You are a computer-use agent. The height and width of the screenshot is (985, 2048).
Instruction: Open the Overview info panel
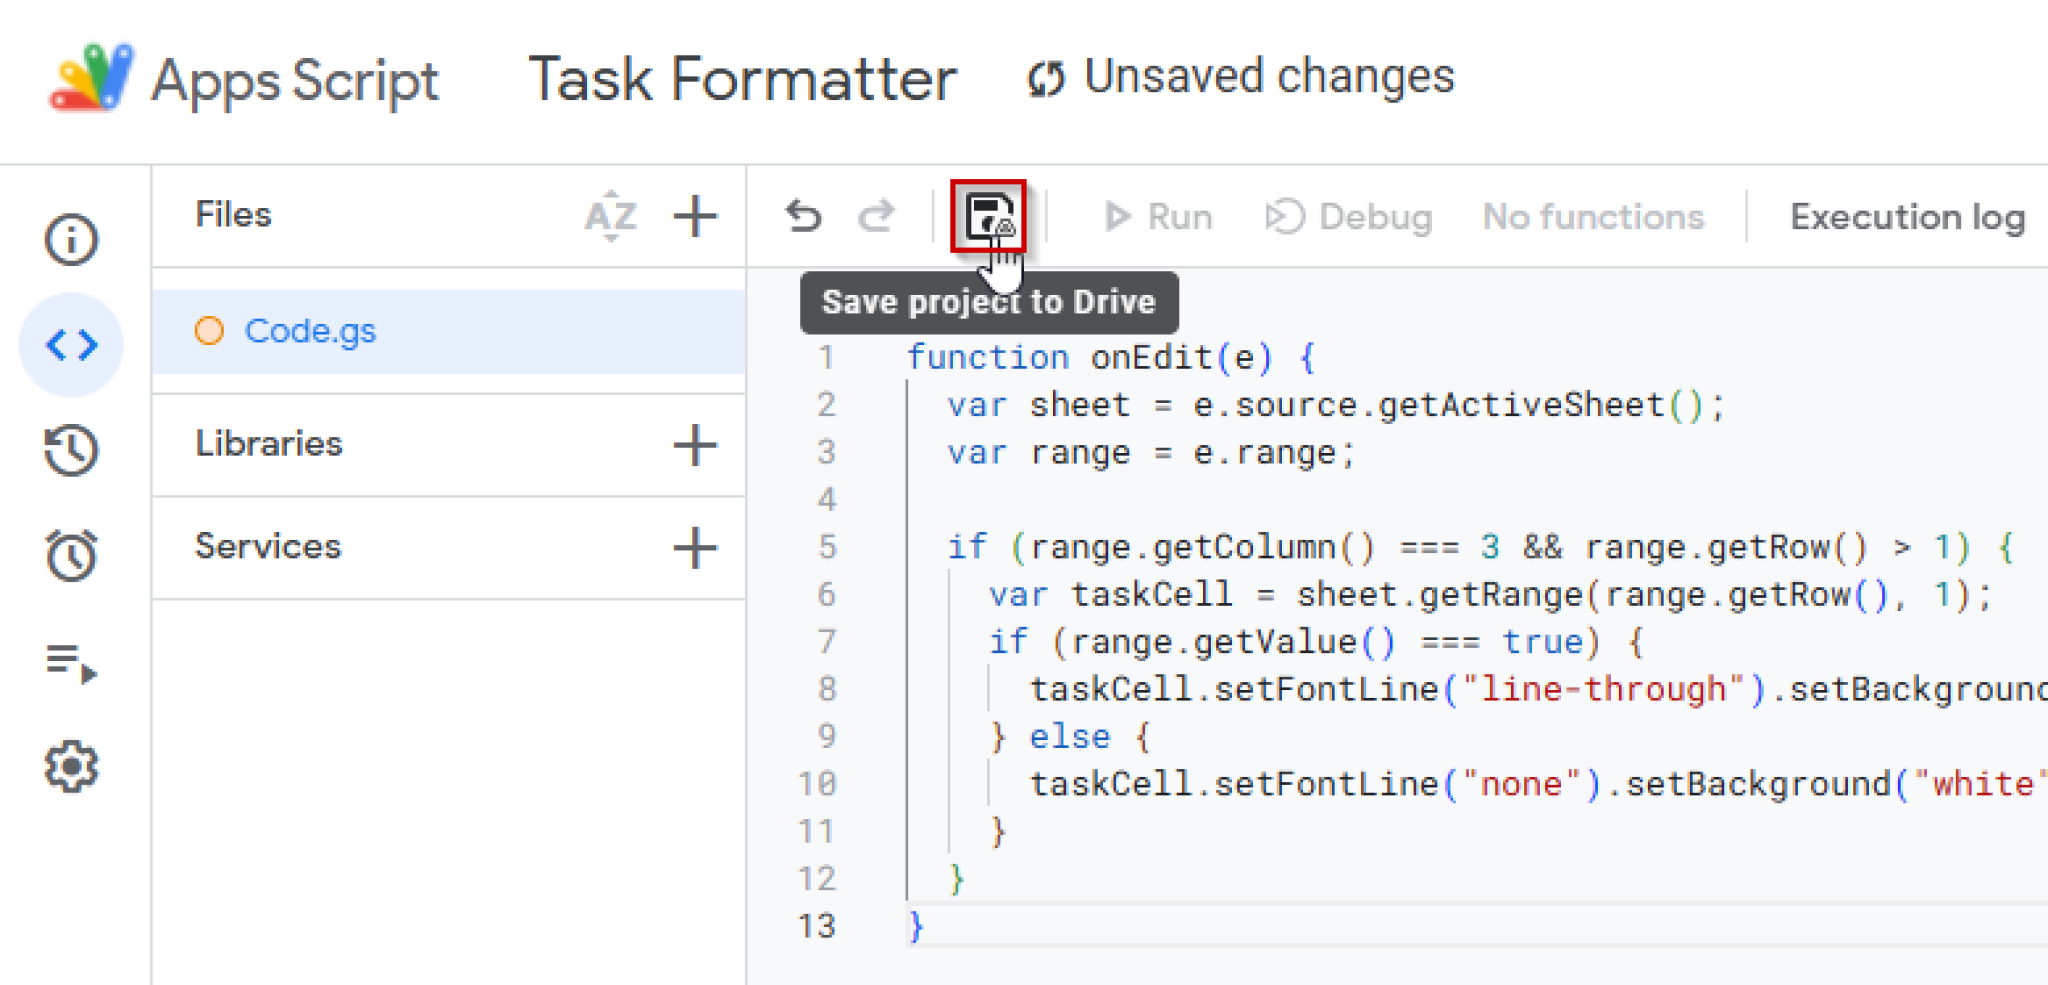(x=71, y=238)
